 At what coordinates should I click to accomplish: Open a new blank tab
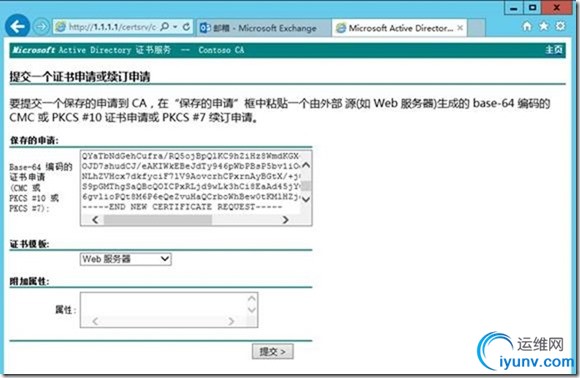[476, 28]
